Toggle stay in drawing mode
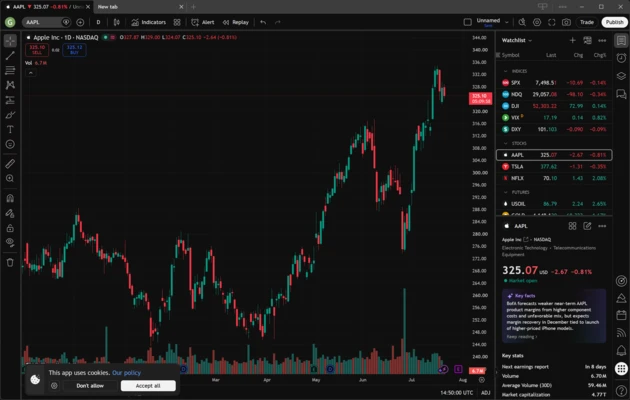630x400 pixels. pyautogui.click(x=10, y=213)
